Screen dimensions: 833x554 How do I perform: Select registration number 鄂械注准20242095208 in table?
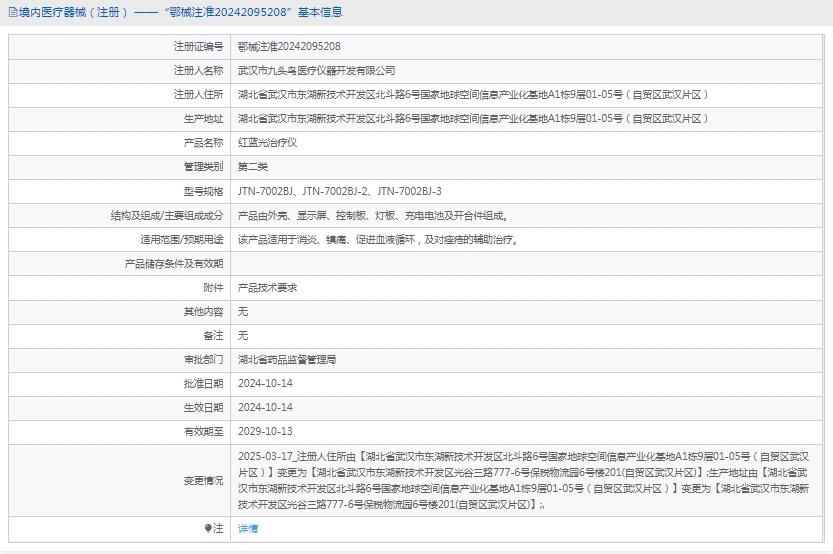pos(288,46)
